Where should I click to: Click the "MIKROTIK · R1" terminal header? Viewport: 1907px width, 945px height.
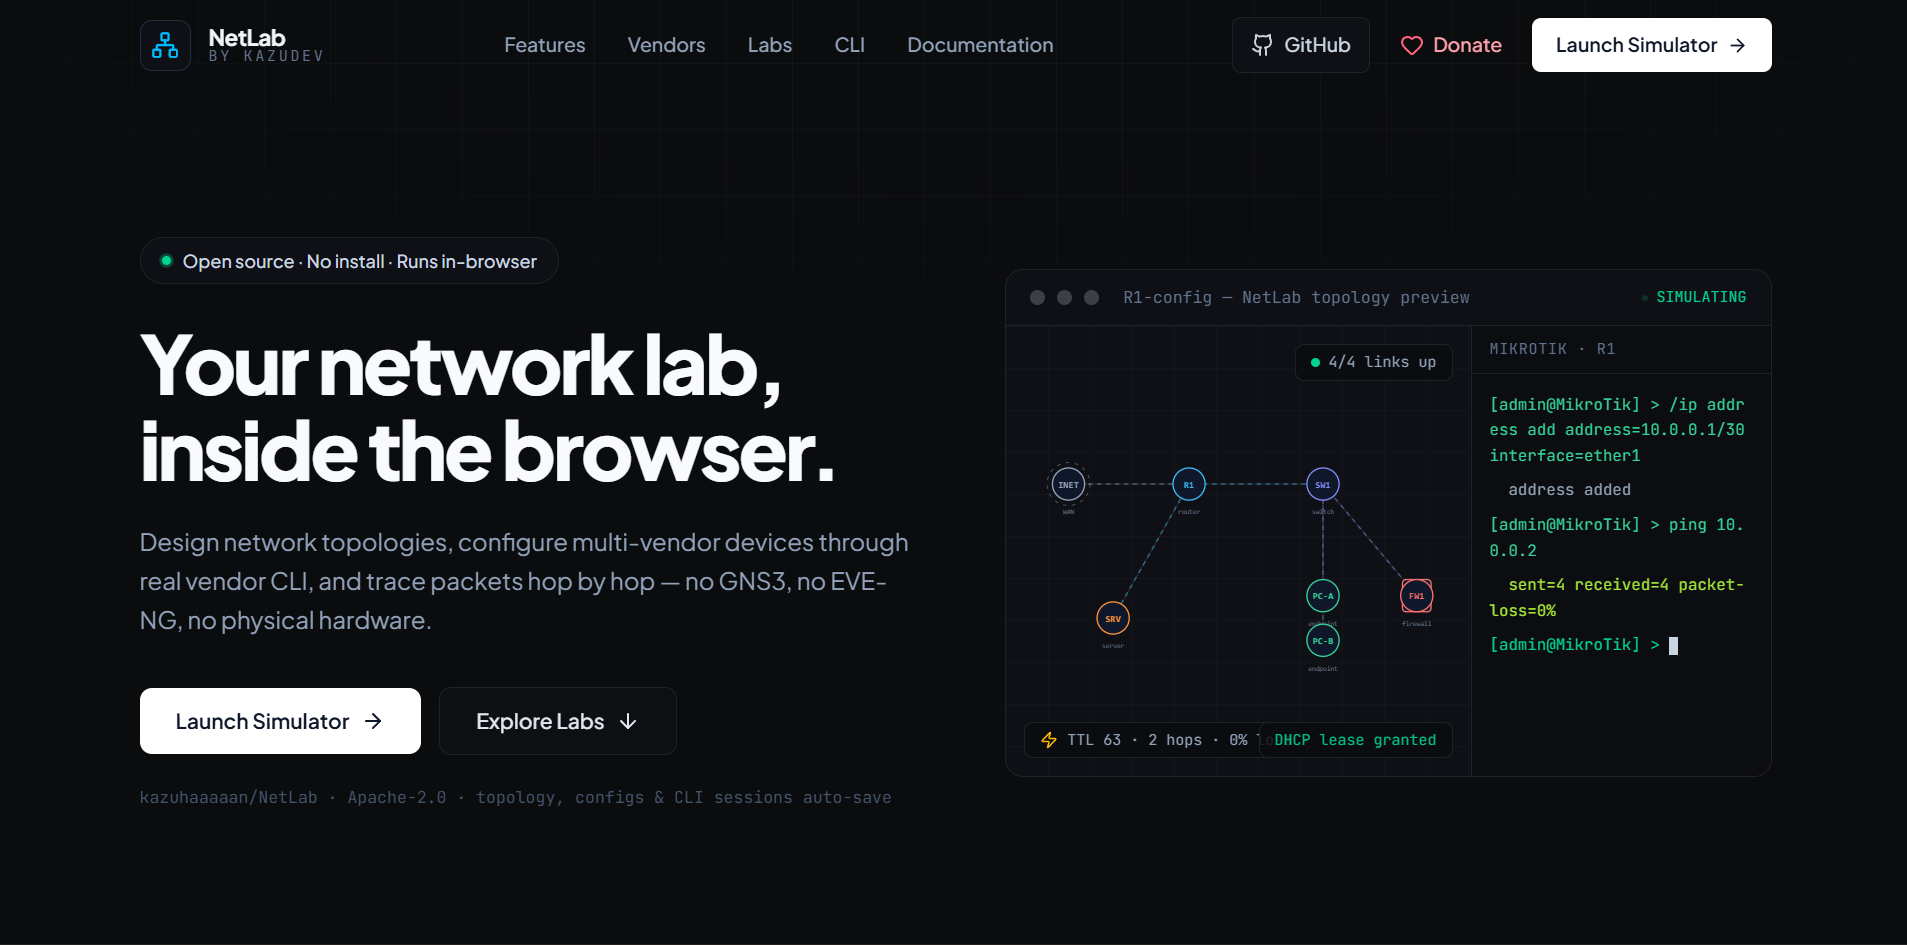click(1552, 349)
